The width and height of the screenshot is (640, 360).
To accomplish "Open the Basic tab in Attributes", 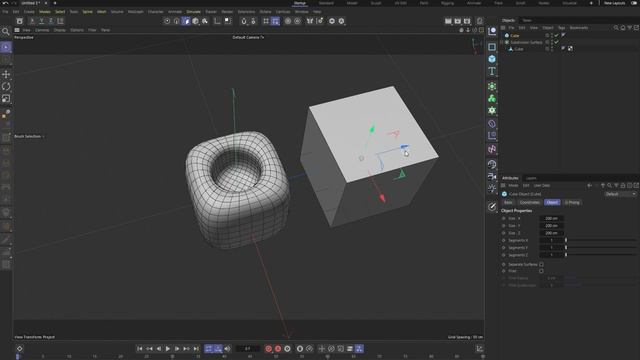I will click(508, 202).
